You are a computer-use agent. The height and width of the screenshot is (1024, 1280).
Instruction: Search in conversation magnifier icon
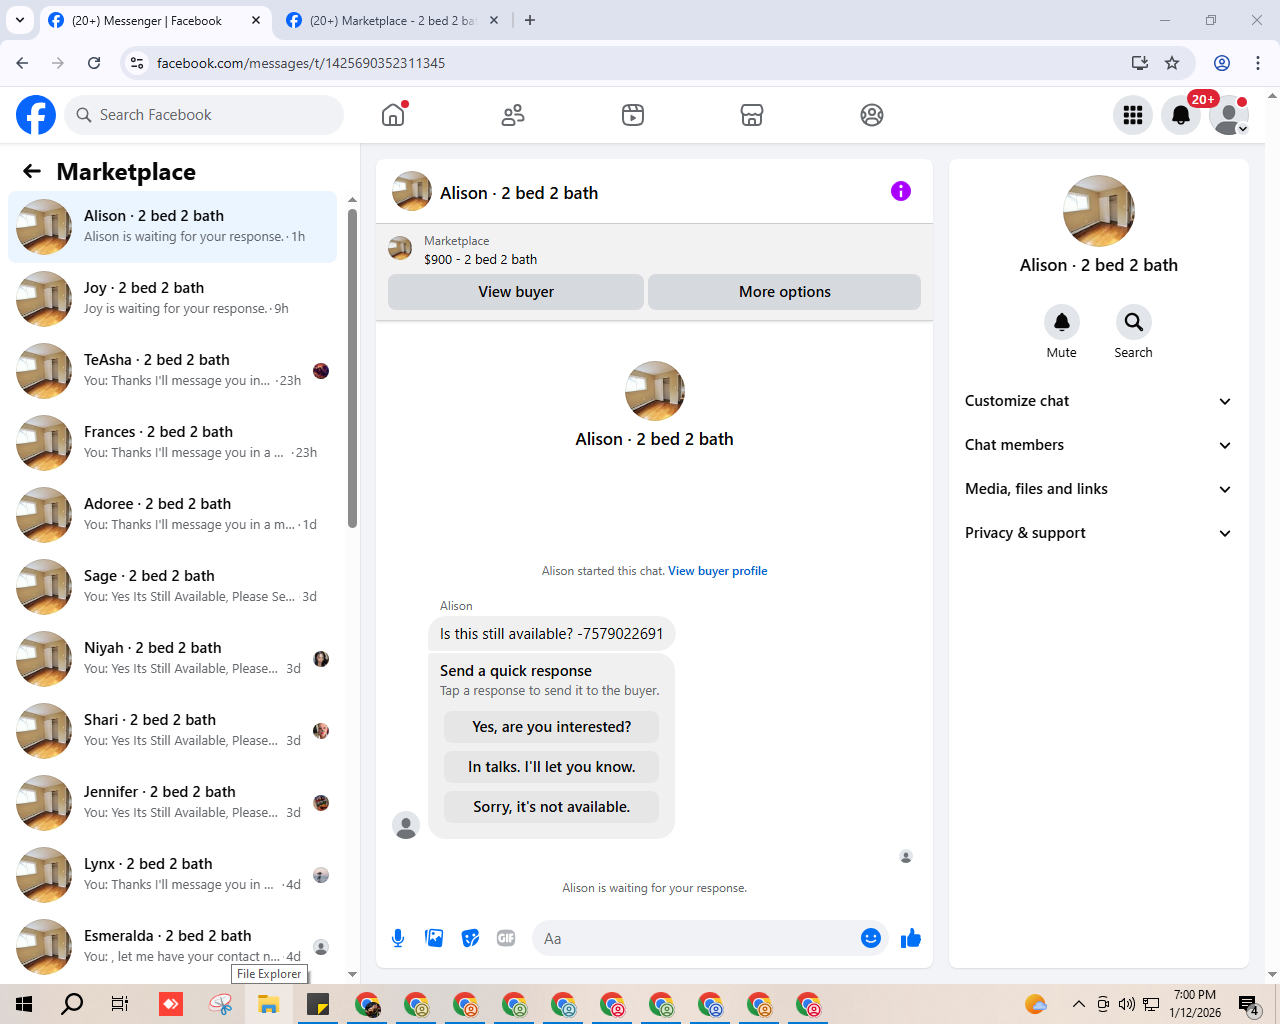[1134, 322]
